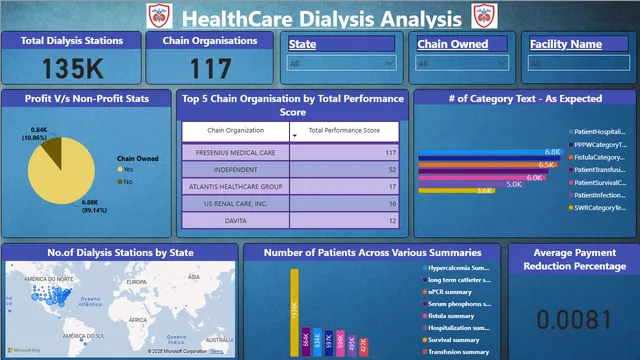Click PatientSurvivalC... legend item
Viewport: 640px width, 360px height.
pos(597,183)
